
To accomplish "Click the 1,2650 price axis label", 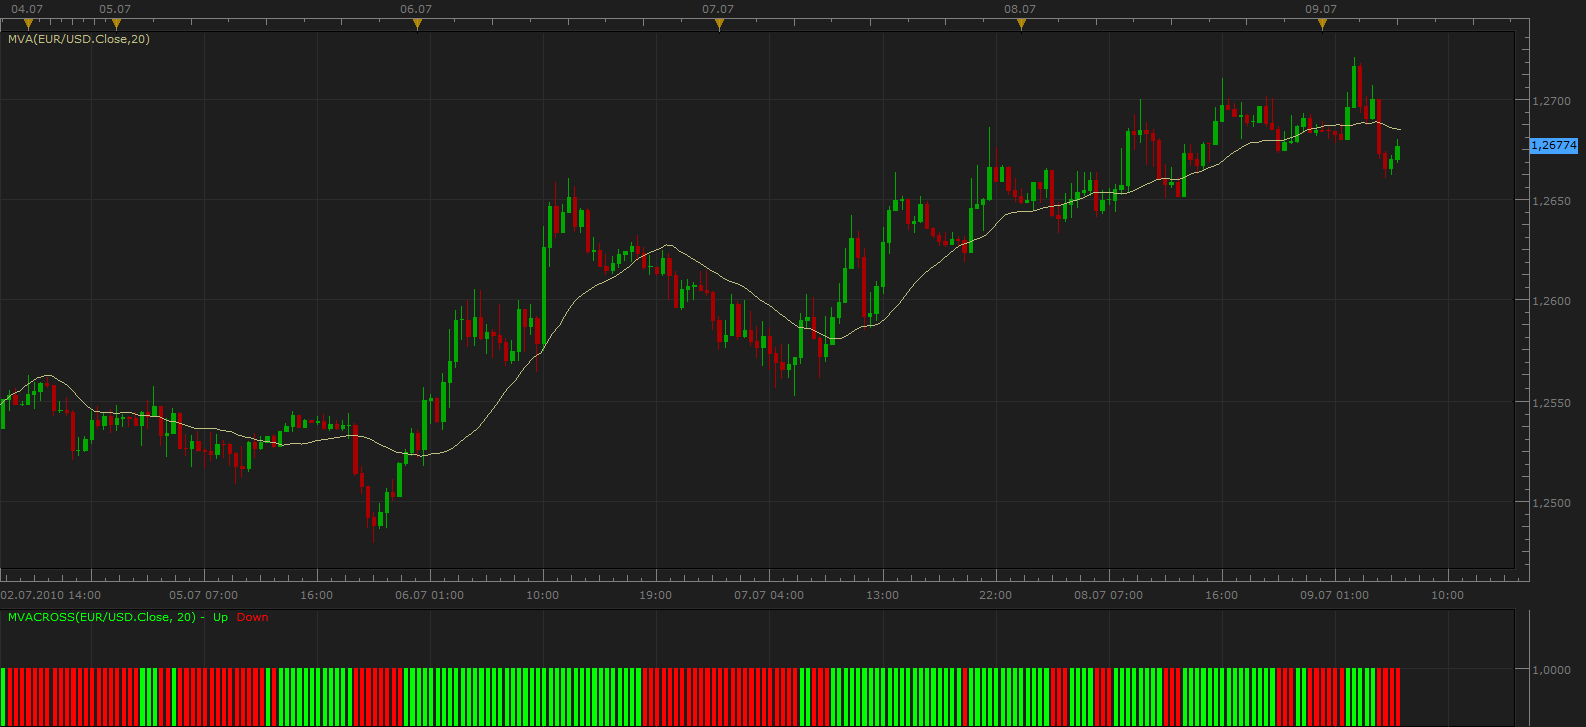I will 1551,201.
